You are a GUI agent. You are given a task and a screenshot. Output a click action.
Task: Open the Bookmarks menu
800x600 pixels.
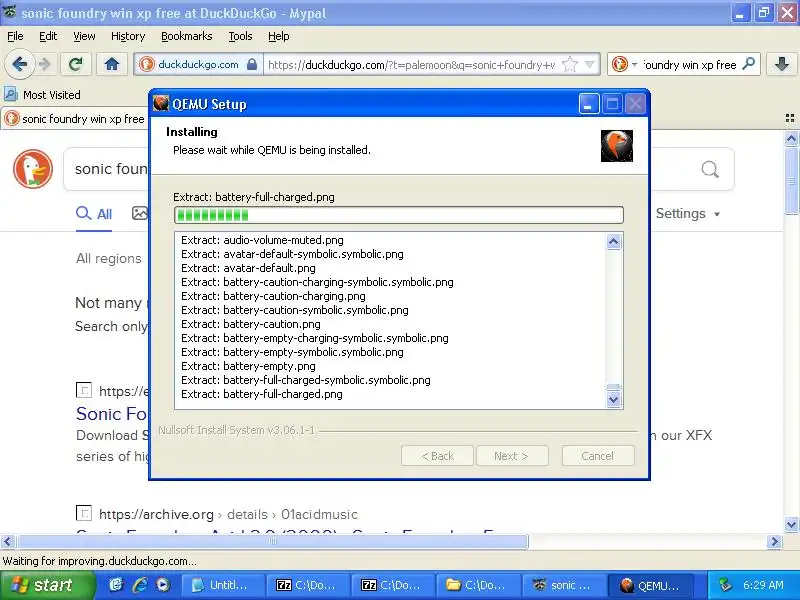click(187, 36)
